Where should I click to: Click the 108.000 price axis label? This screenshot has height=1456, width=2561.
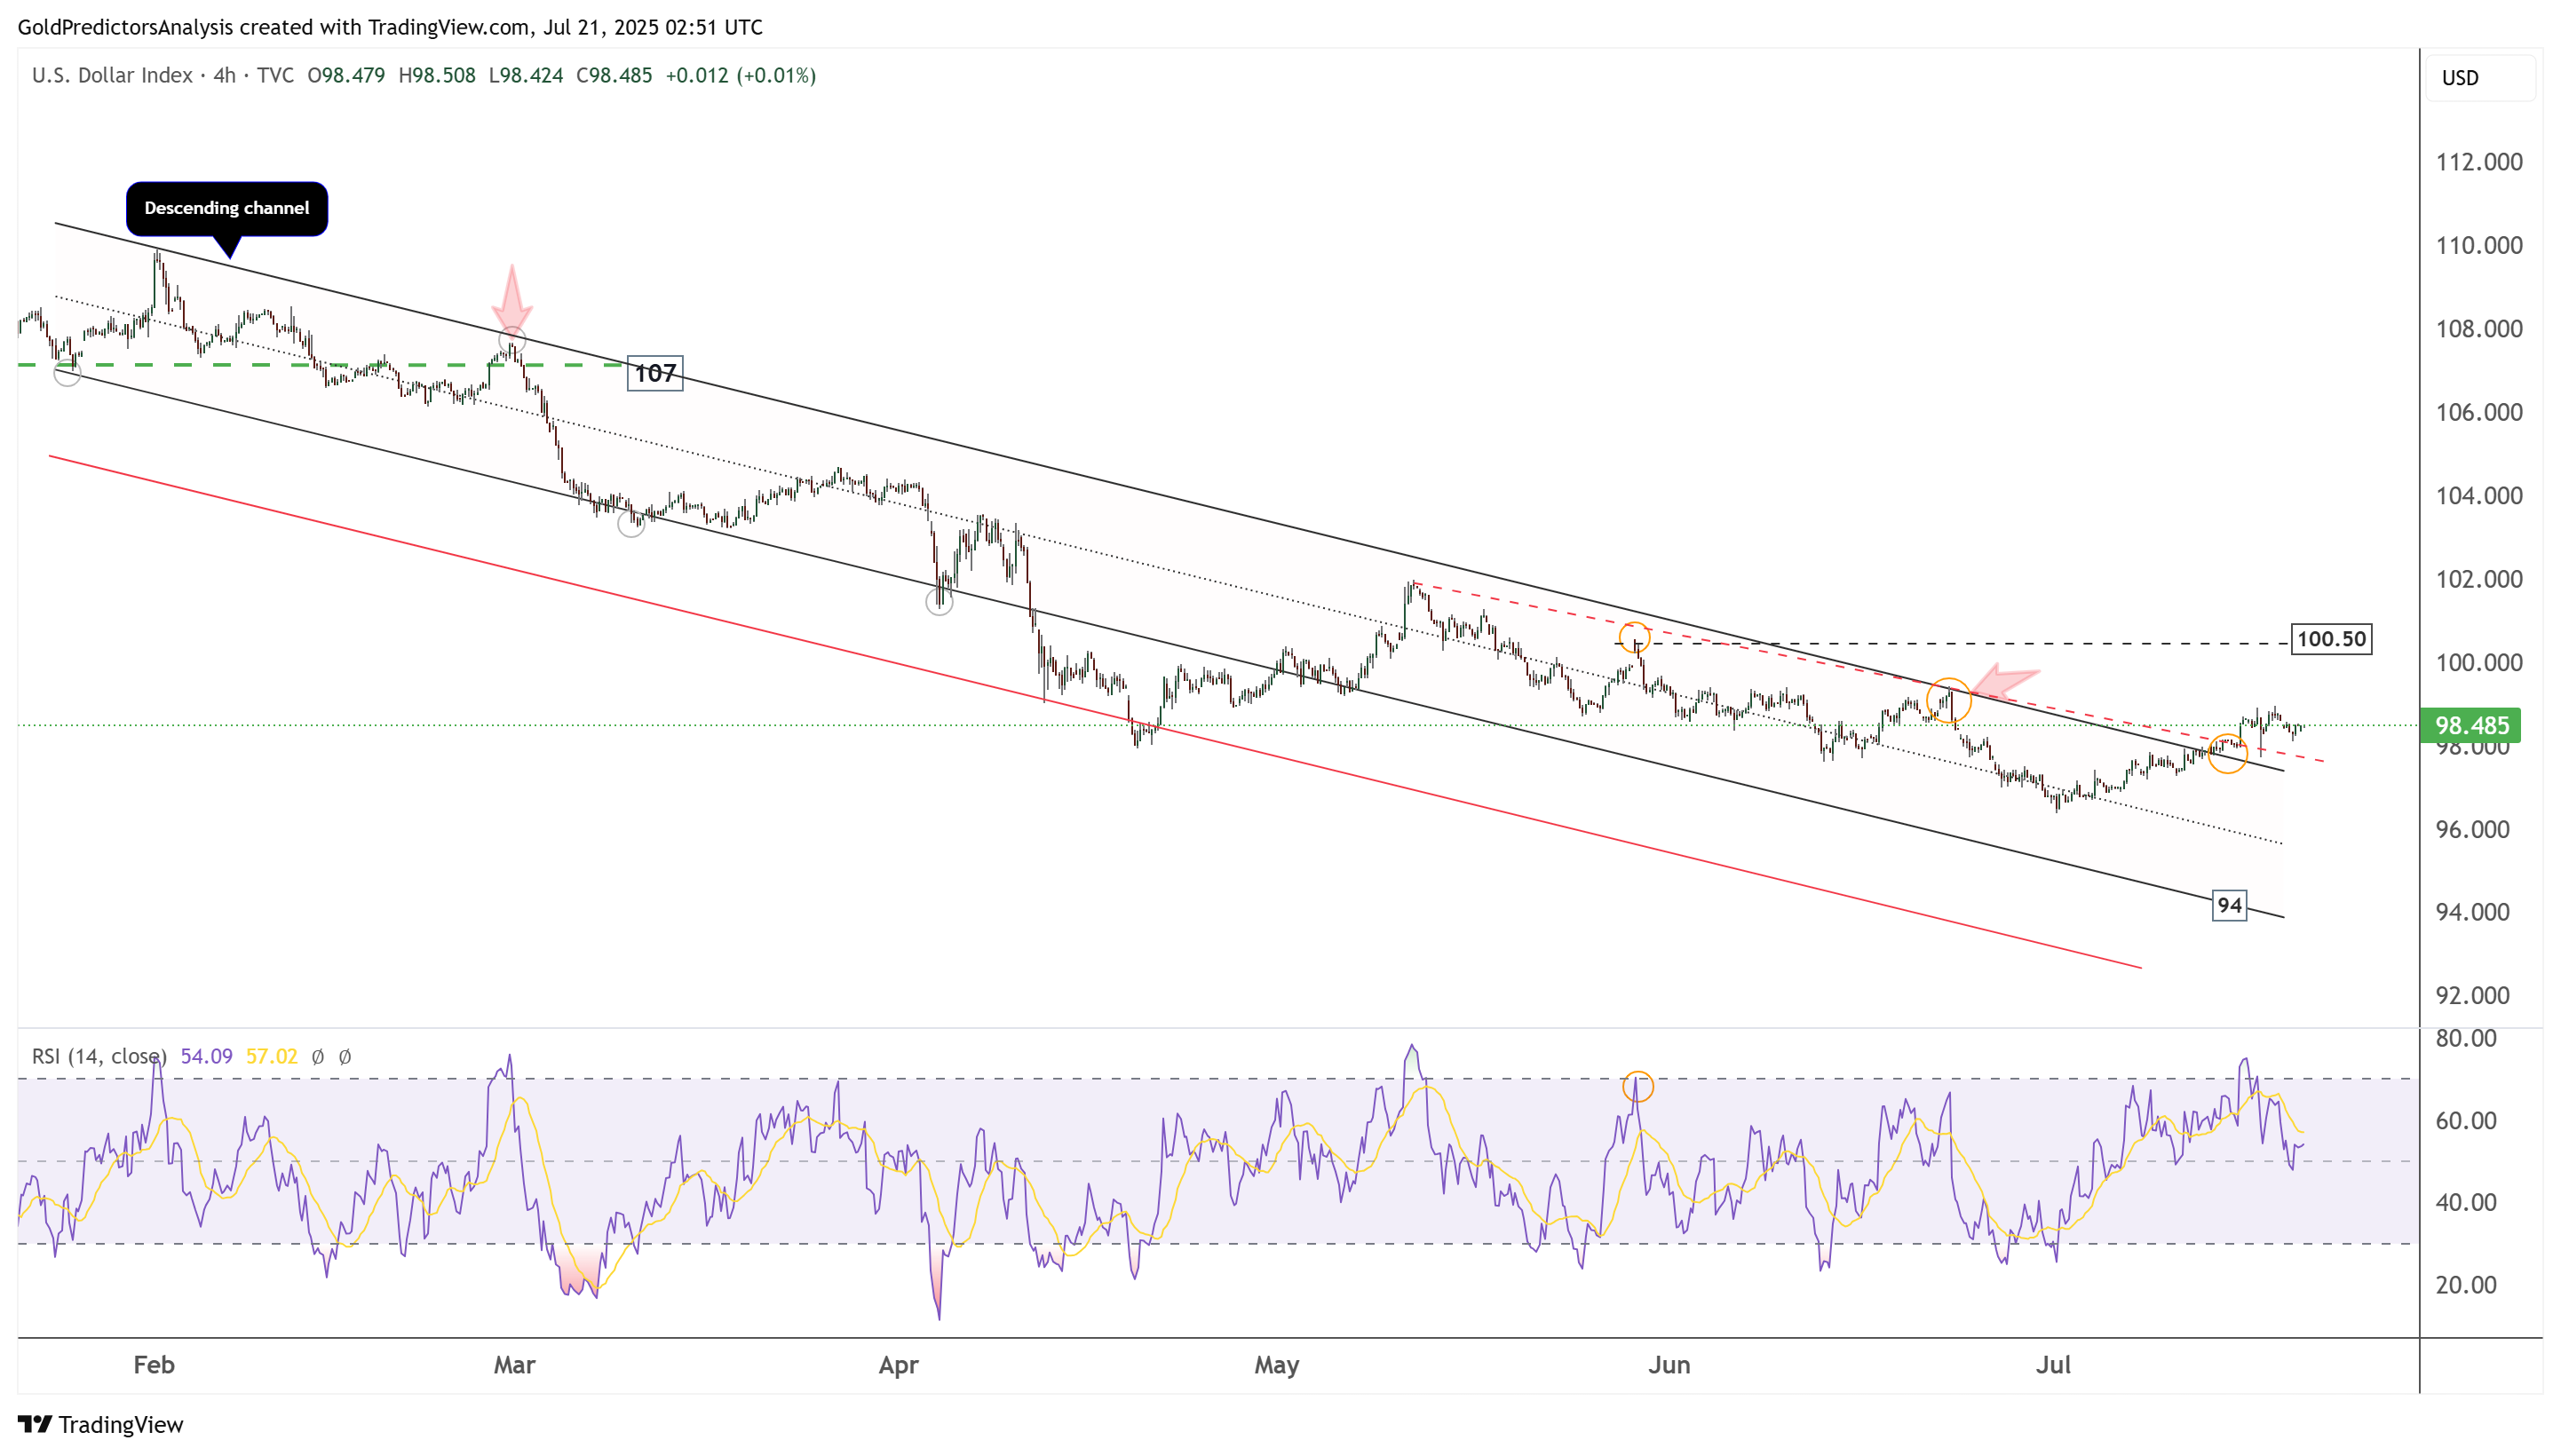click(x=2479, y=329)
